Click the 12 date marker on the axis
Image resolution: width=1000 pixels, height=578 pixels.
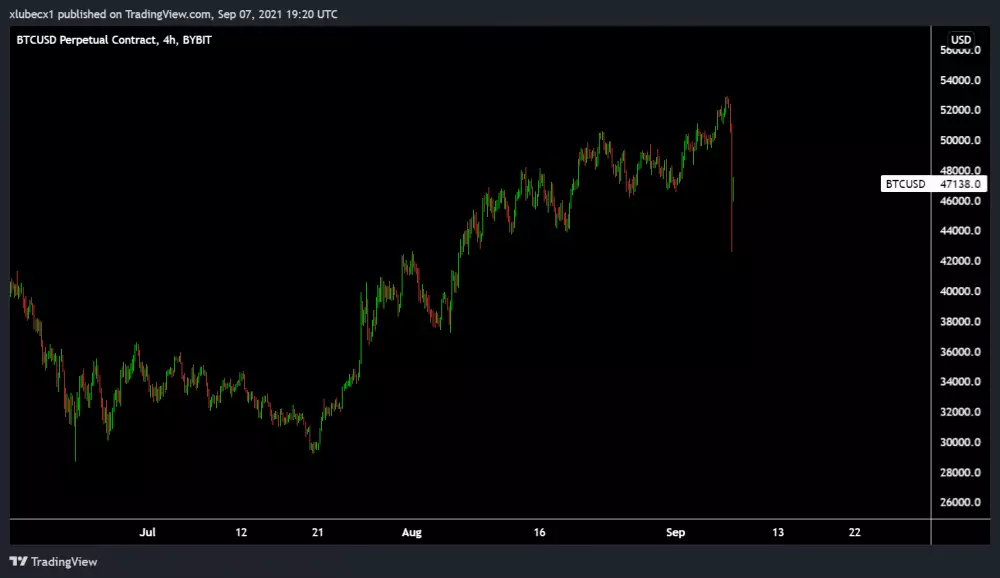coord(240,532)
